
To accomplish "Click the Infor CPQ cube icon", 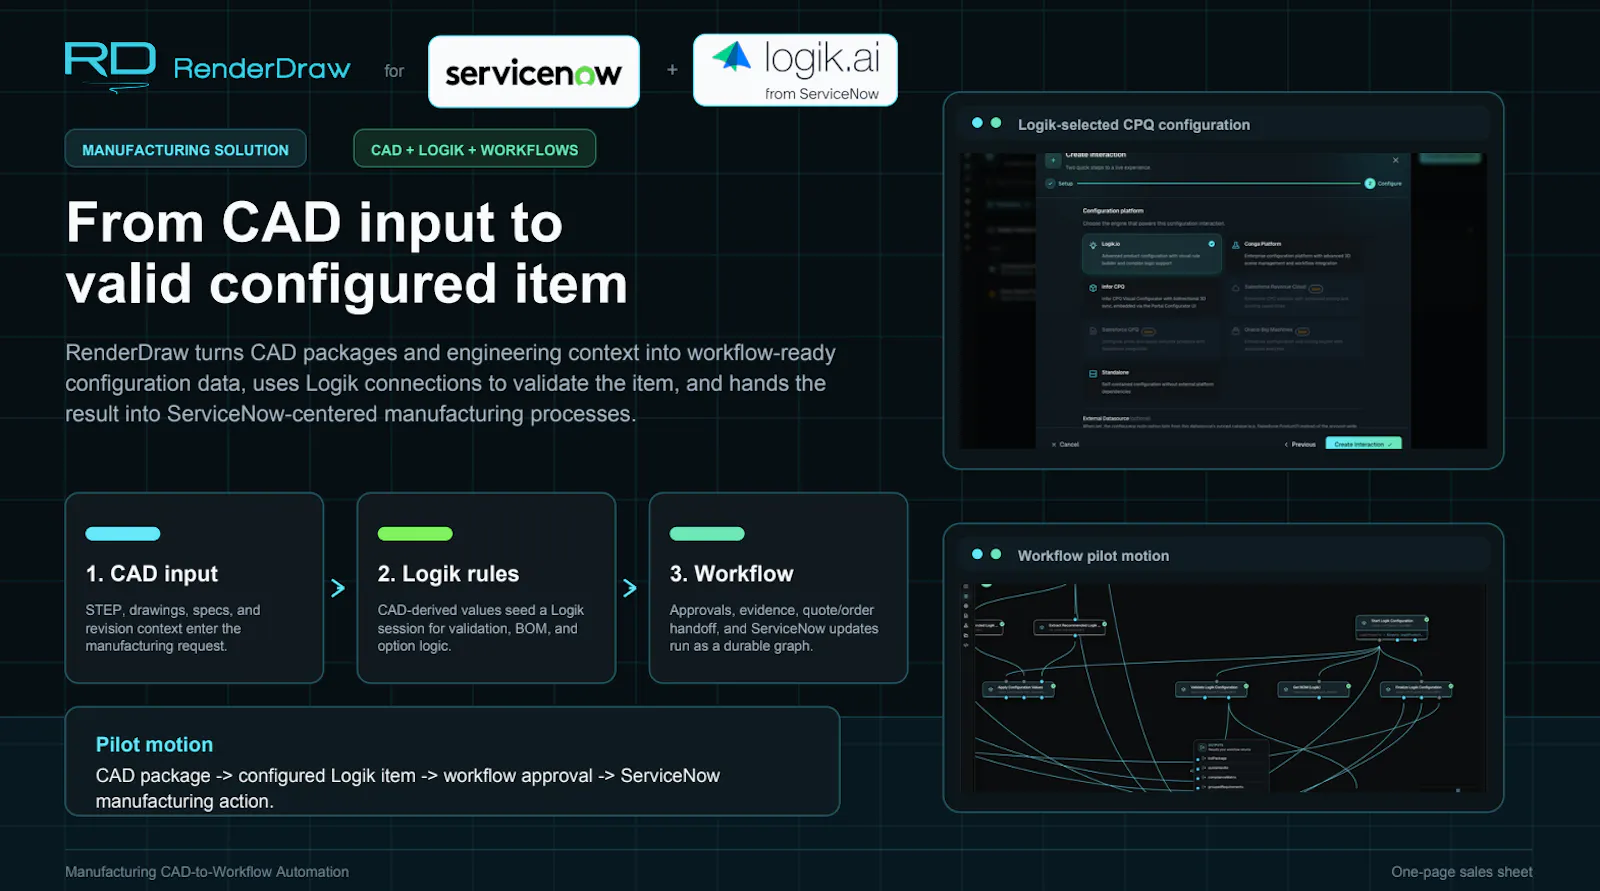I will (1093, 287).
